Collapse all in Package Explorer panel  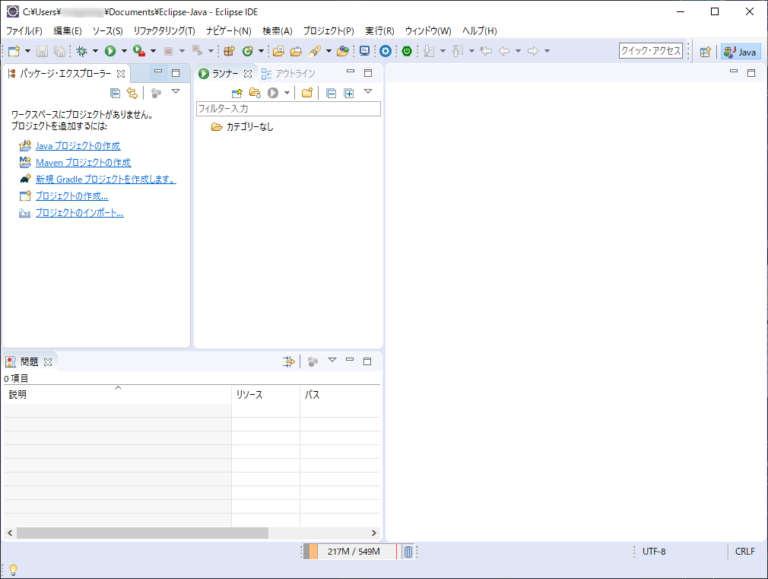(115, 93)
